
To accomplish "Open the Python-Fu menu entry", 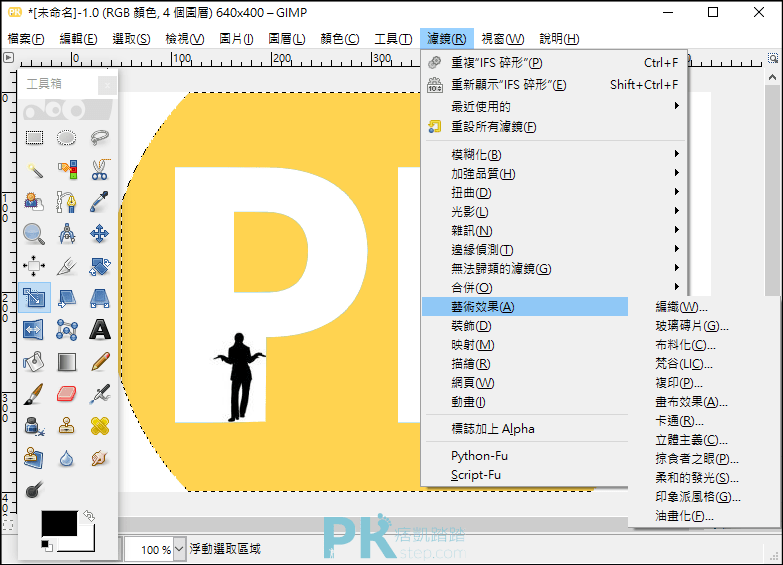I will click(x=525, y=456).
